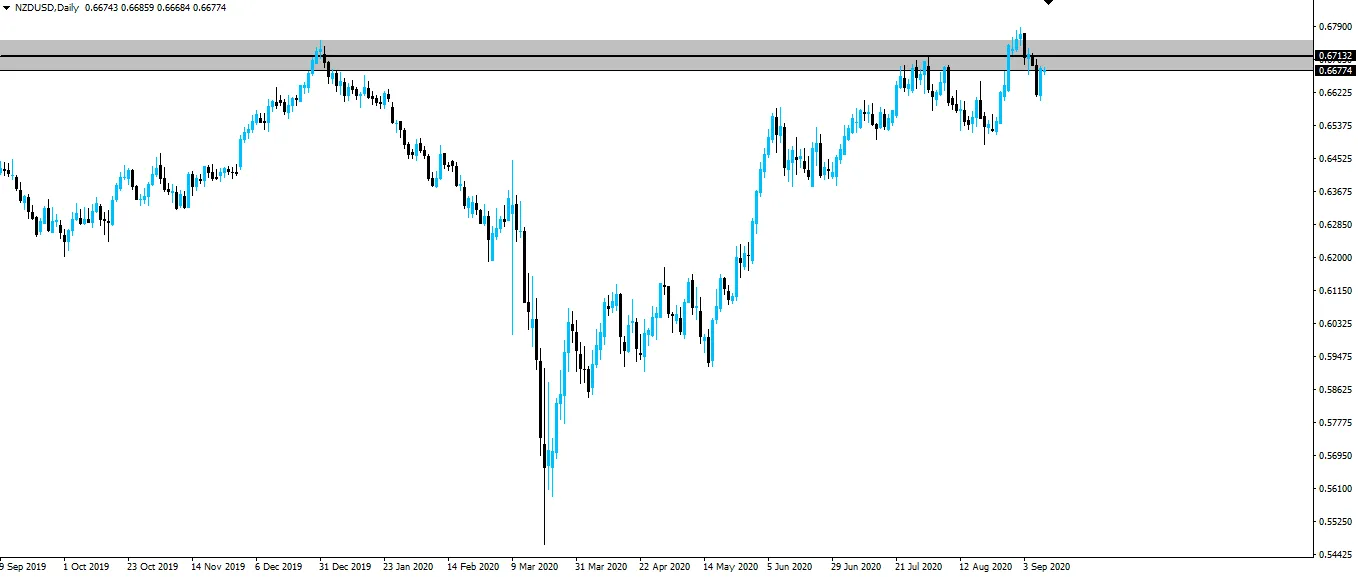Click the 5 Jun 2020 date label
The height and width of the screenshot is (577, 1358).
coord(791,566)
